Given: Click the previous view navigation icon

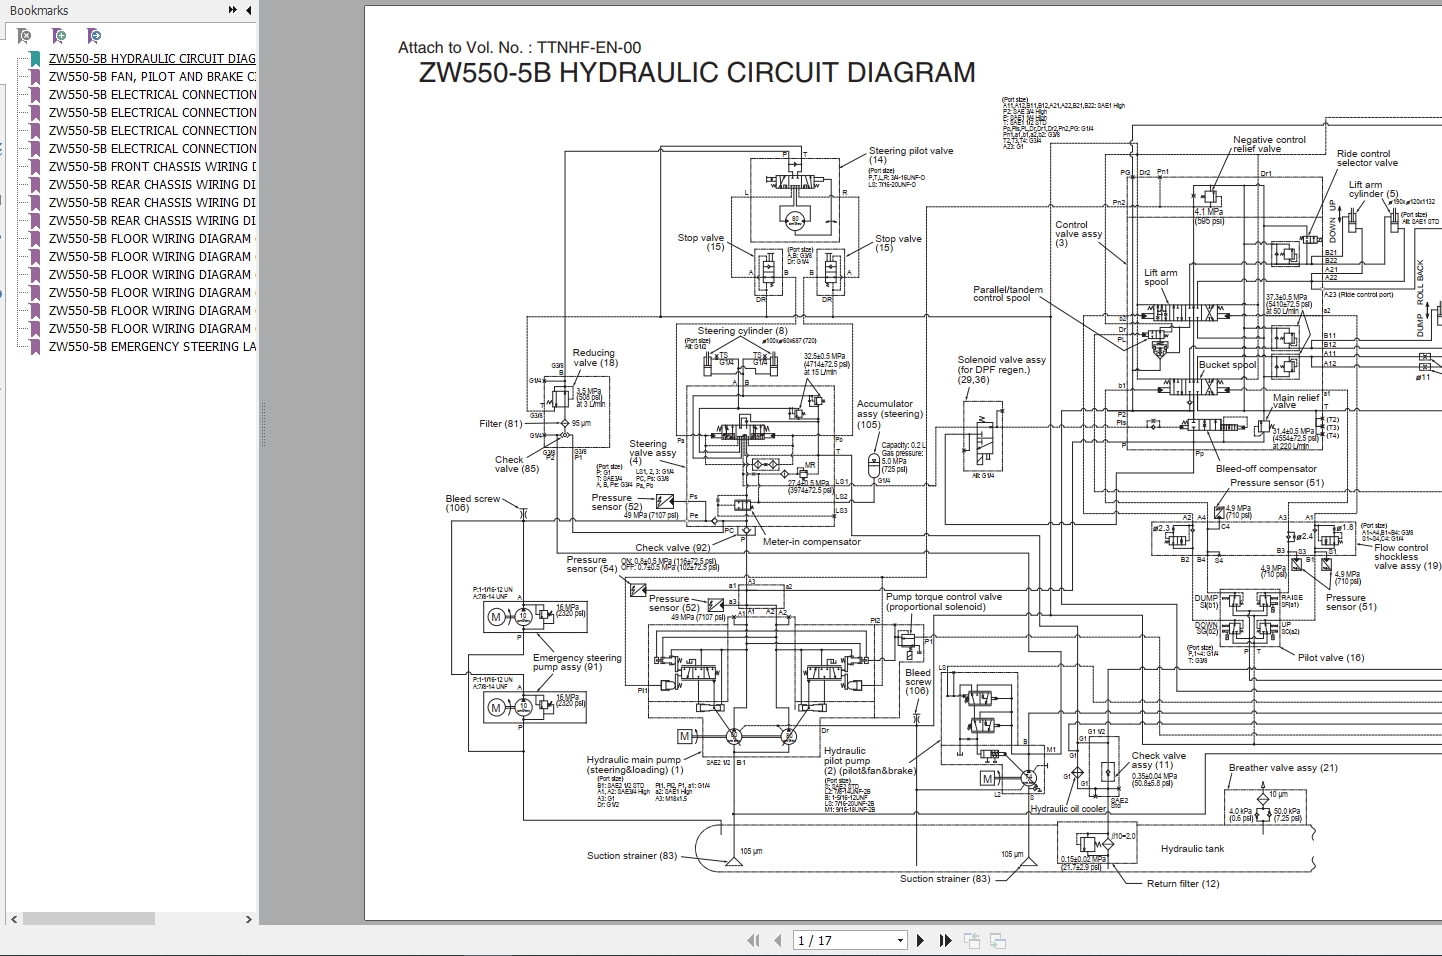Looking at the screenshot, I should [x=972, y=940].
